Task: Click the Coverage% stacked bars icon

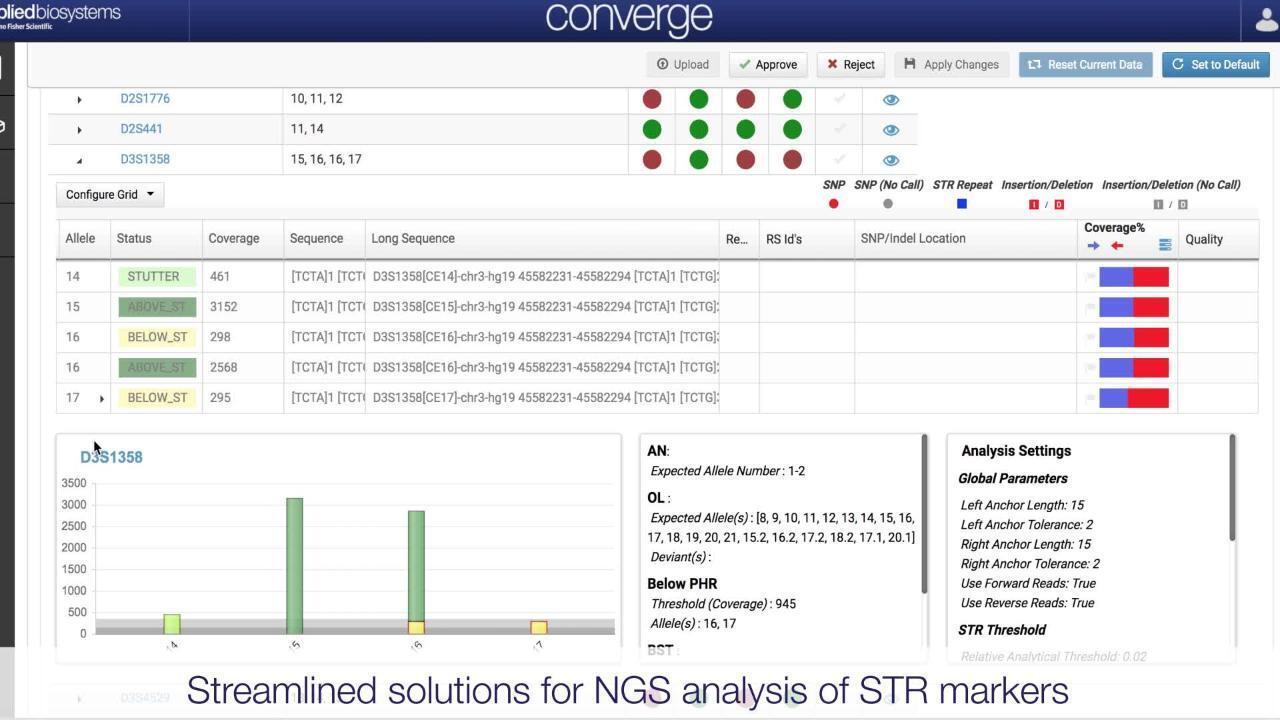Action: click(1165, 245)
